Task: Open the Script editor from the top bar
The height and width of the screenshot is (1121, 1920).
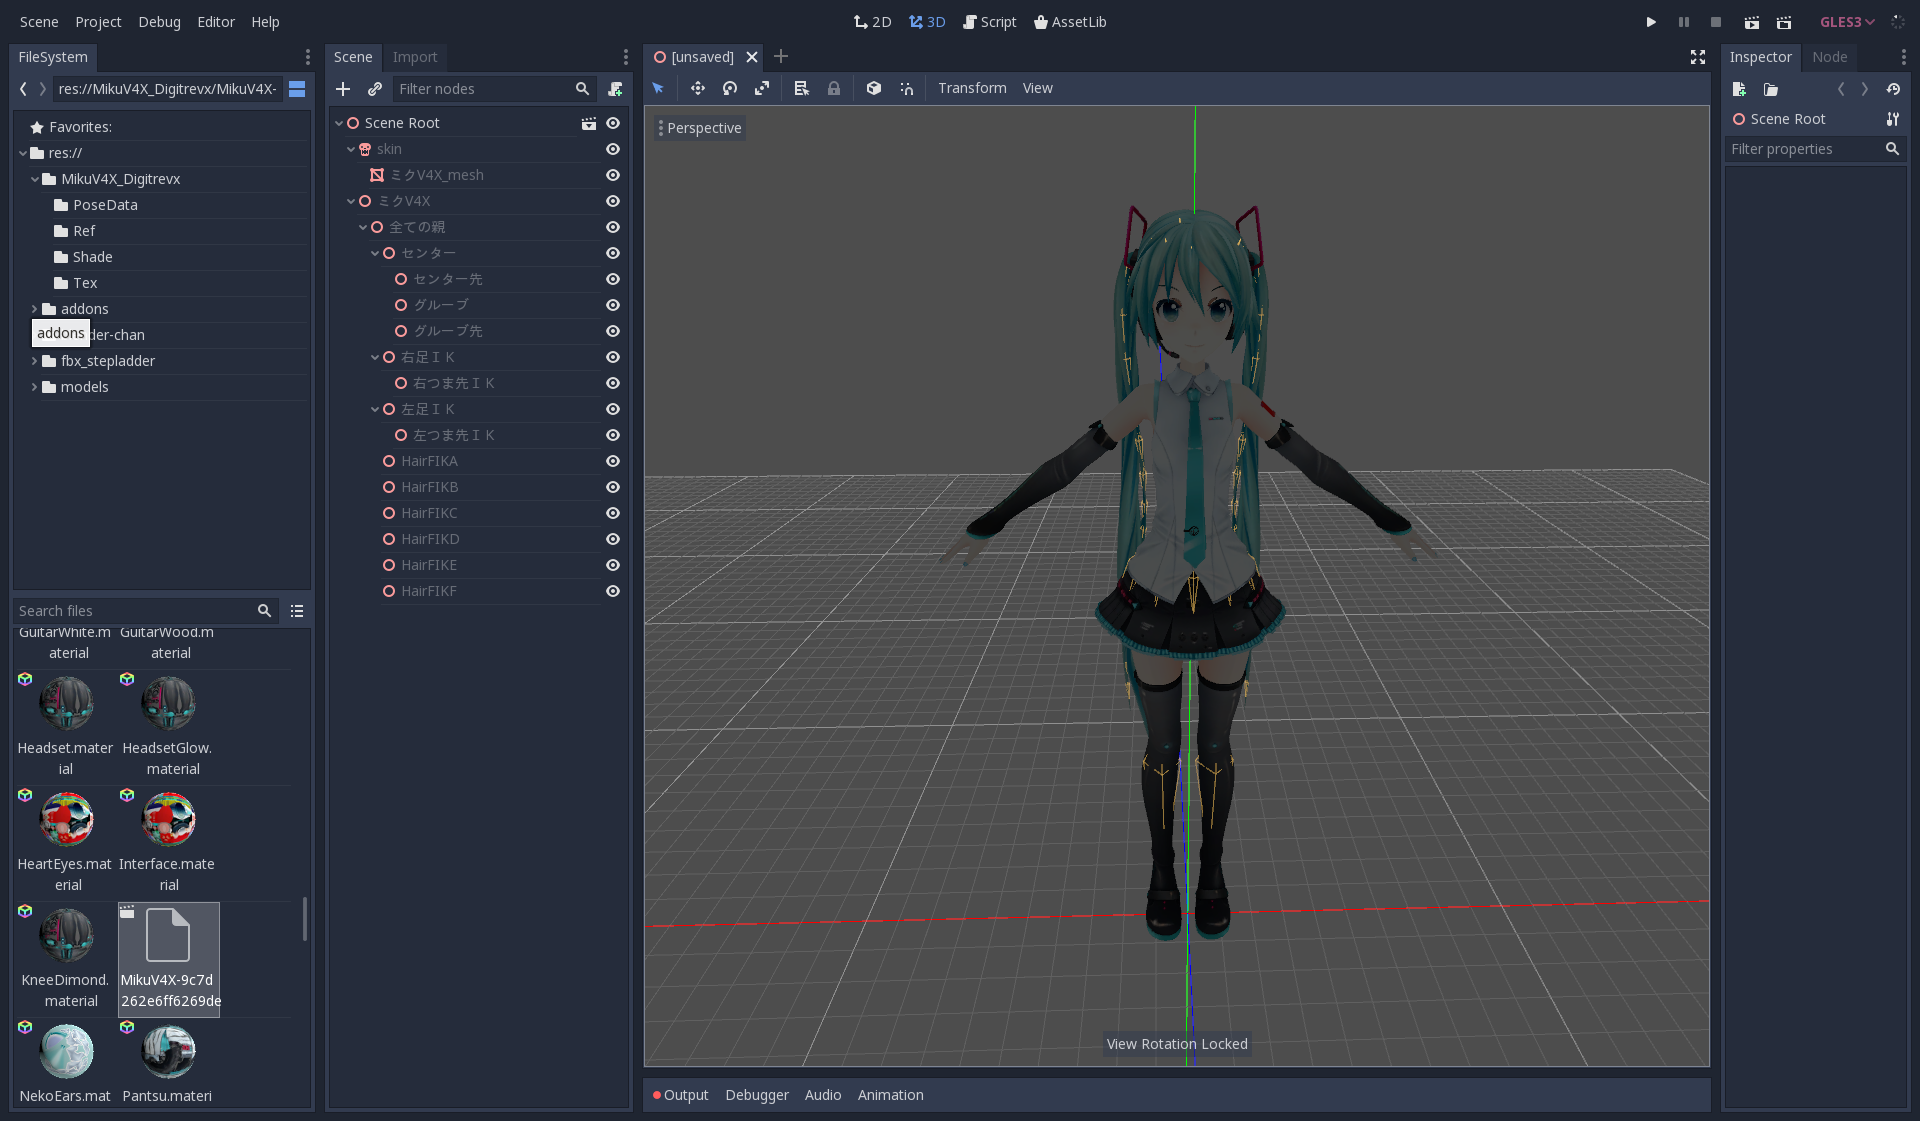Action: coord(989,21)
